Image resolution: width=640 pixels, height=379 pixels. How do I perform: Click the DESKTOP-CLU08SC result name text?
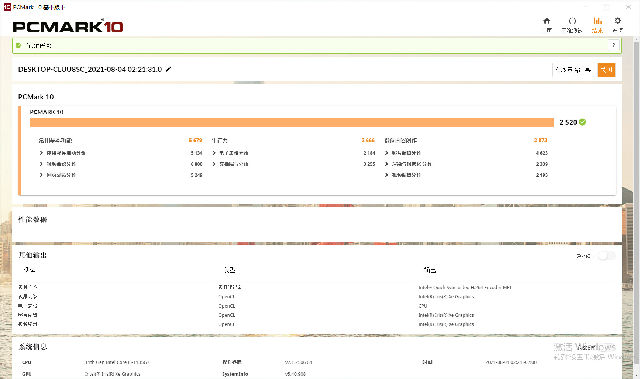(x=90, y=69)
